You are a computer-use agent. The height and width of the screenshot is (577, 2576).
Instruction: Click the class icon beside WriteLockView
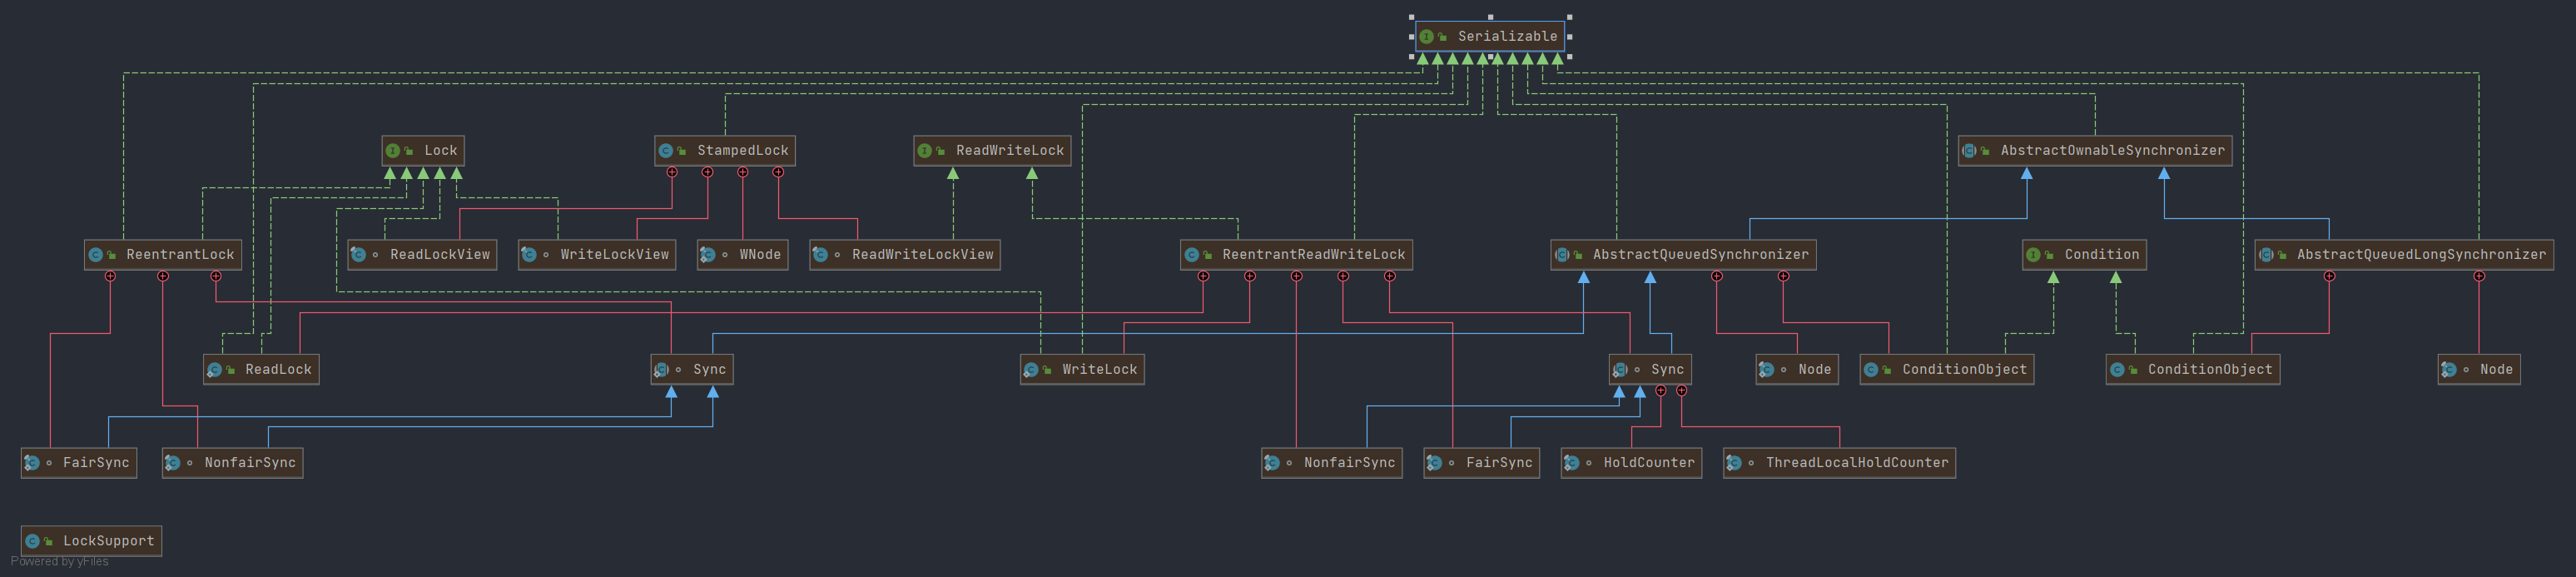[x=529, y=255]
